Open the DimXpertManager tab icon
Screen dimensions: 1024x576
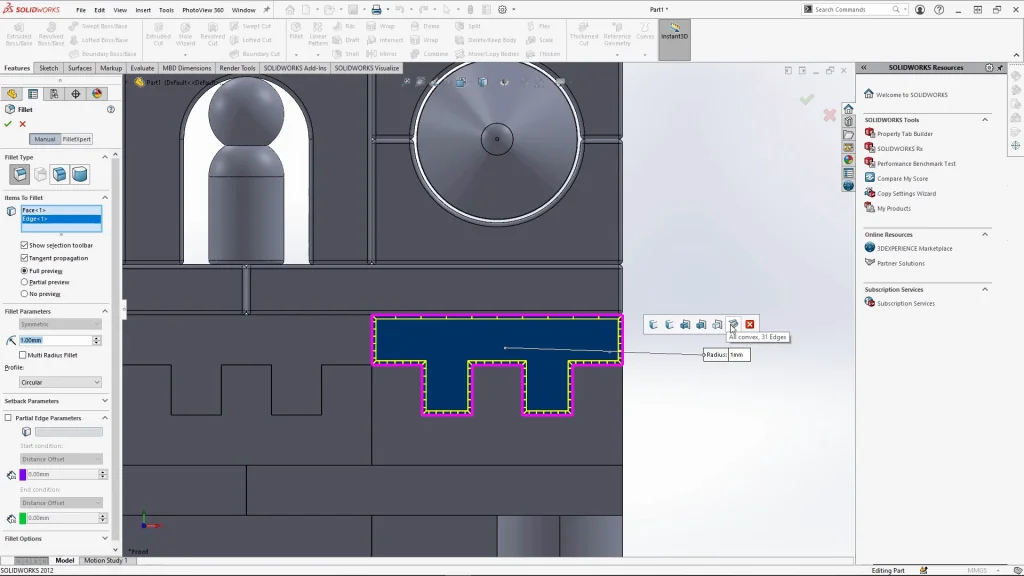click(75, 94)
